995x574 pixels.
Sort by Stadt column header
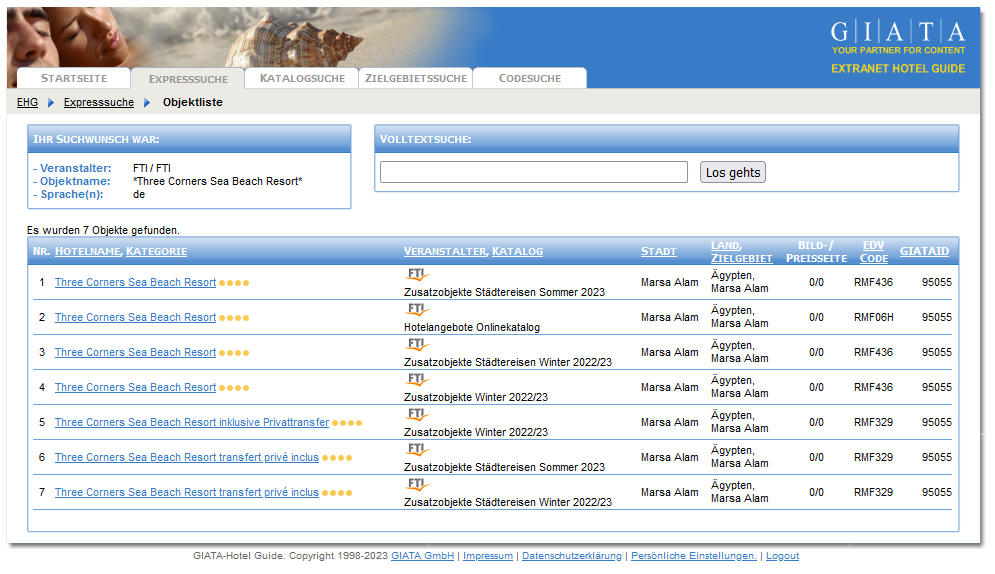658,251
